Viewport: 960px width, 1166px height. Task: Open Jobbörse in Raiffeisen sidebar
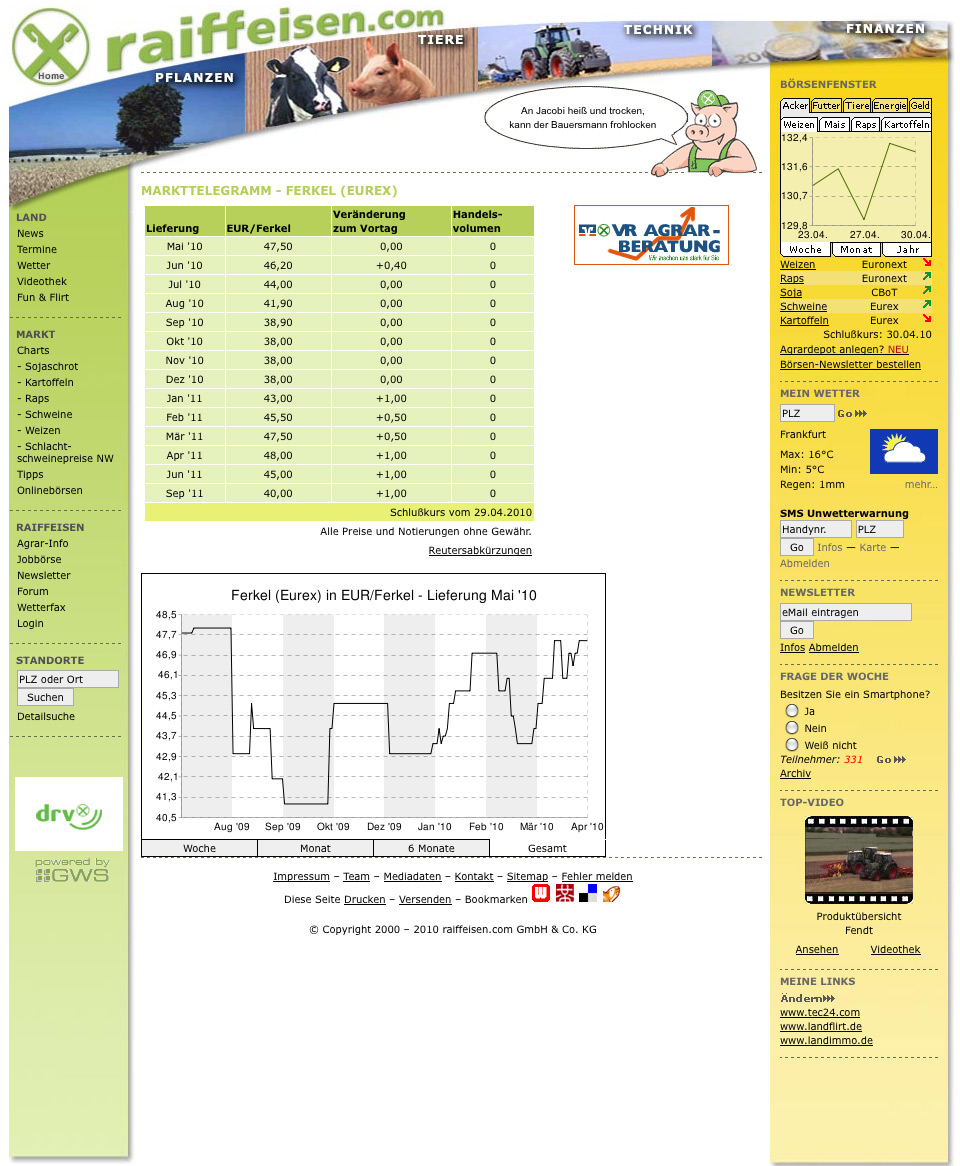[x=39, y=559]
